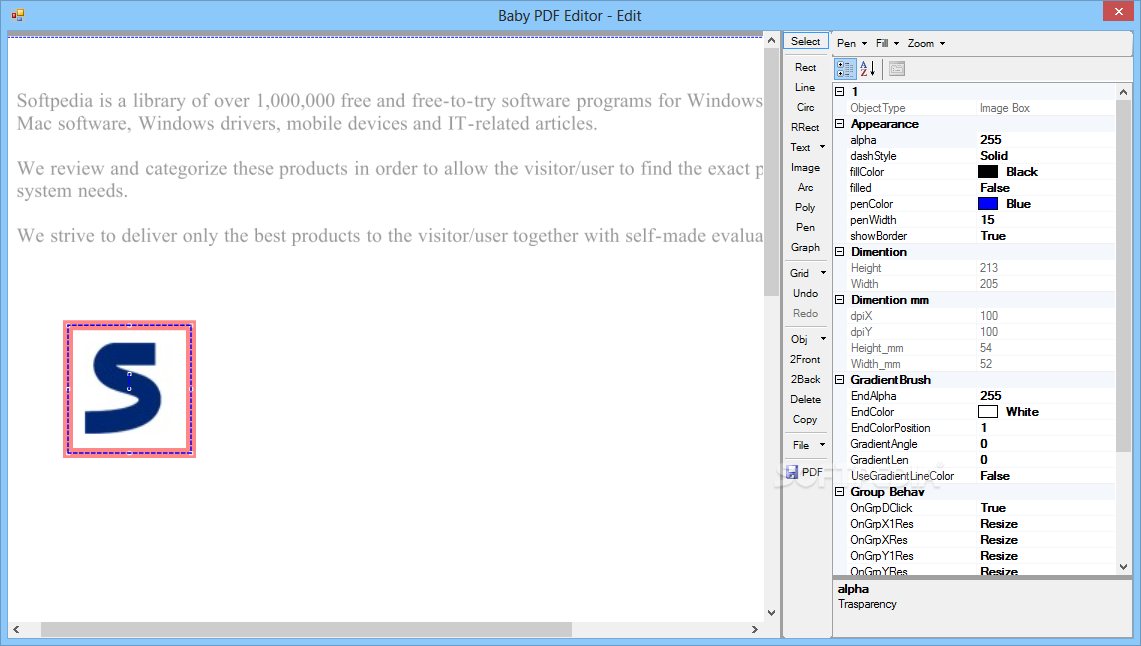Screen dimensions: 1141x646
Task: Save as PDF using the PDF button
Action: point(805,472)
